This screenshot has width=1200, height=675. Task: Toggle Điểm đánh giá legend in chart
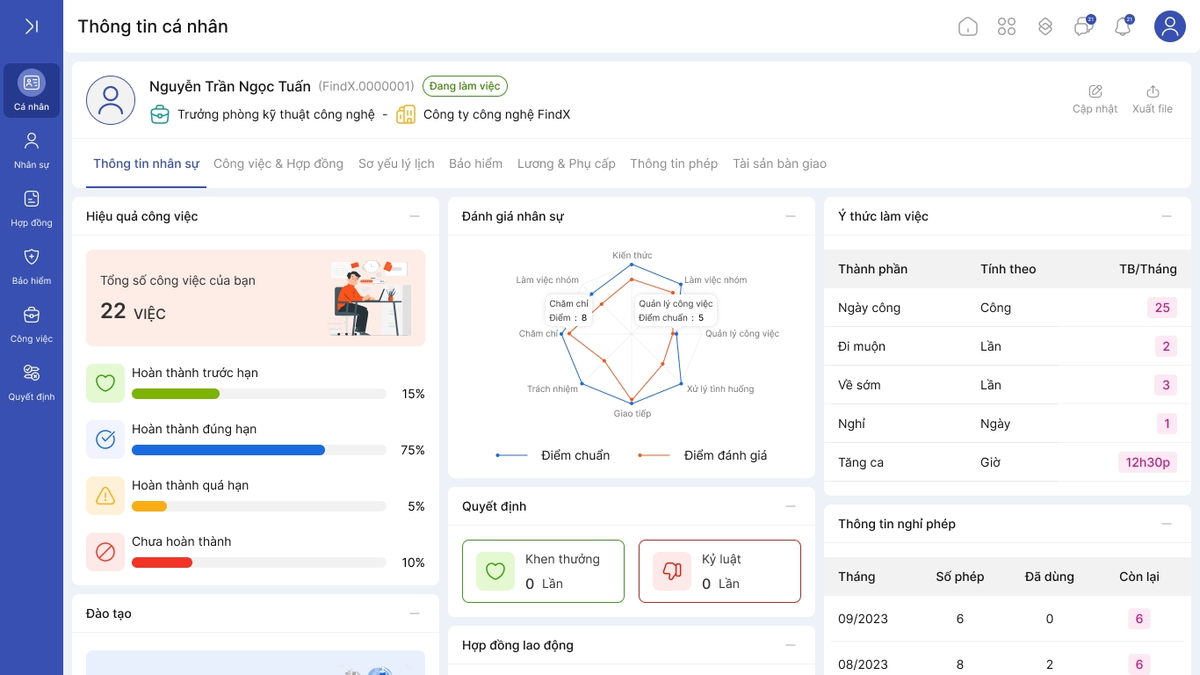[x=703, y=456]
